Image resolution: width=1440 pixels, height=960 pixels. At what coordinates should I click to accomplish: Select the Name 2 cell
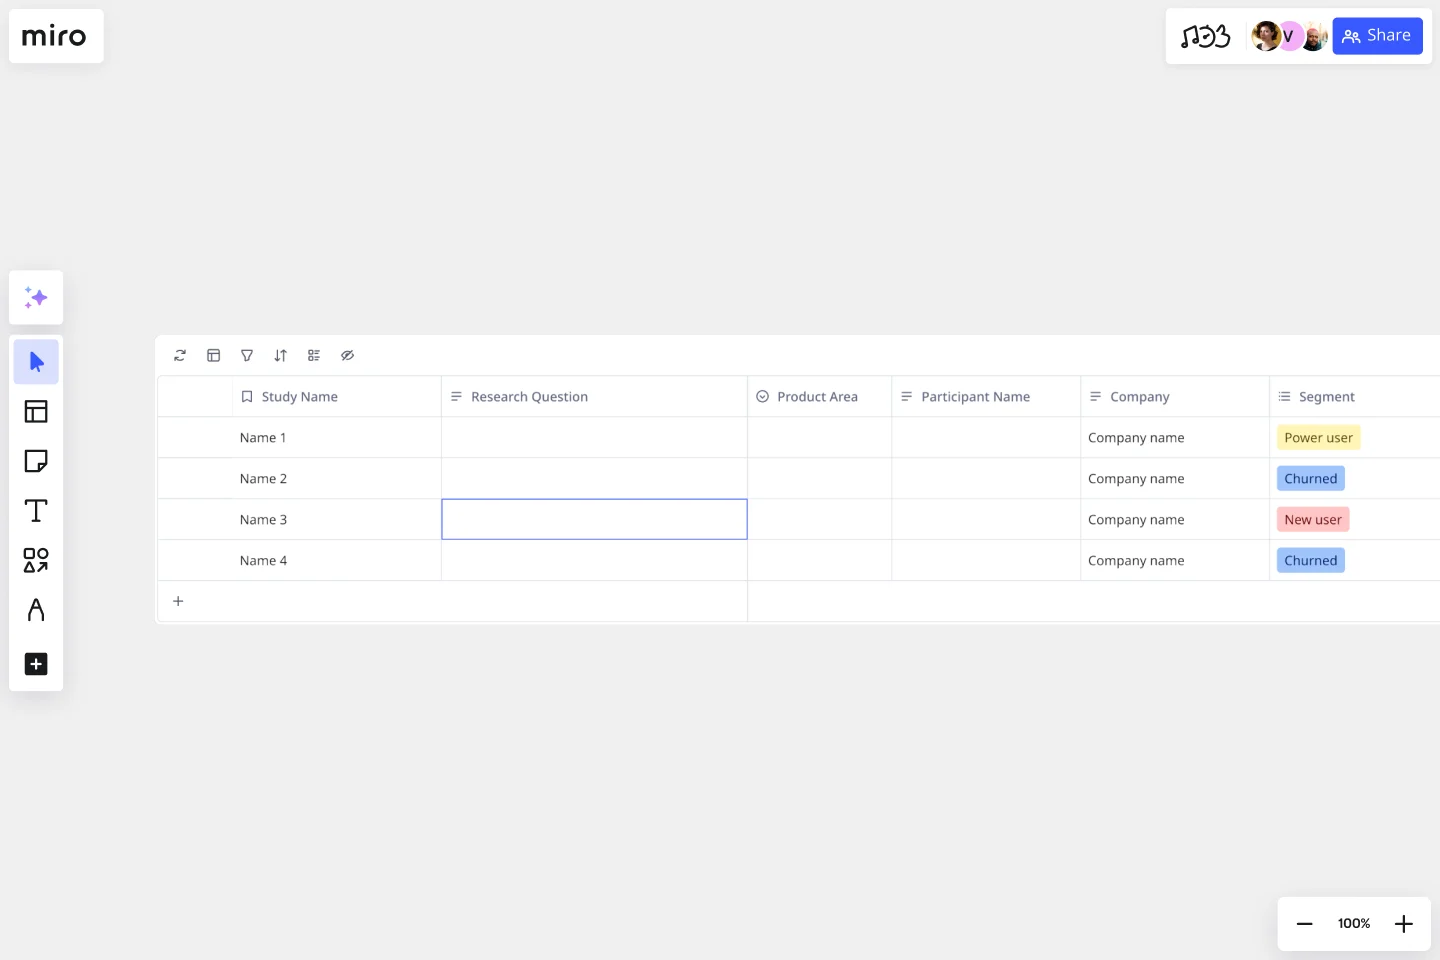[x=336, y=479]
